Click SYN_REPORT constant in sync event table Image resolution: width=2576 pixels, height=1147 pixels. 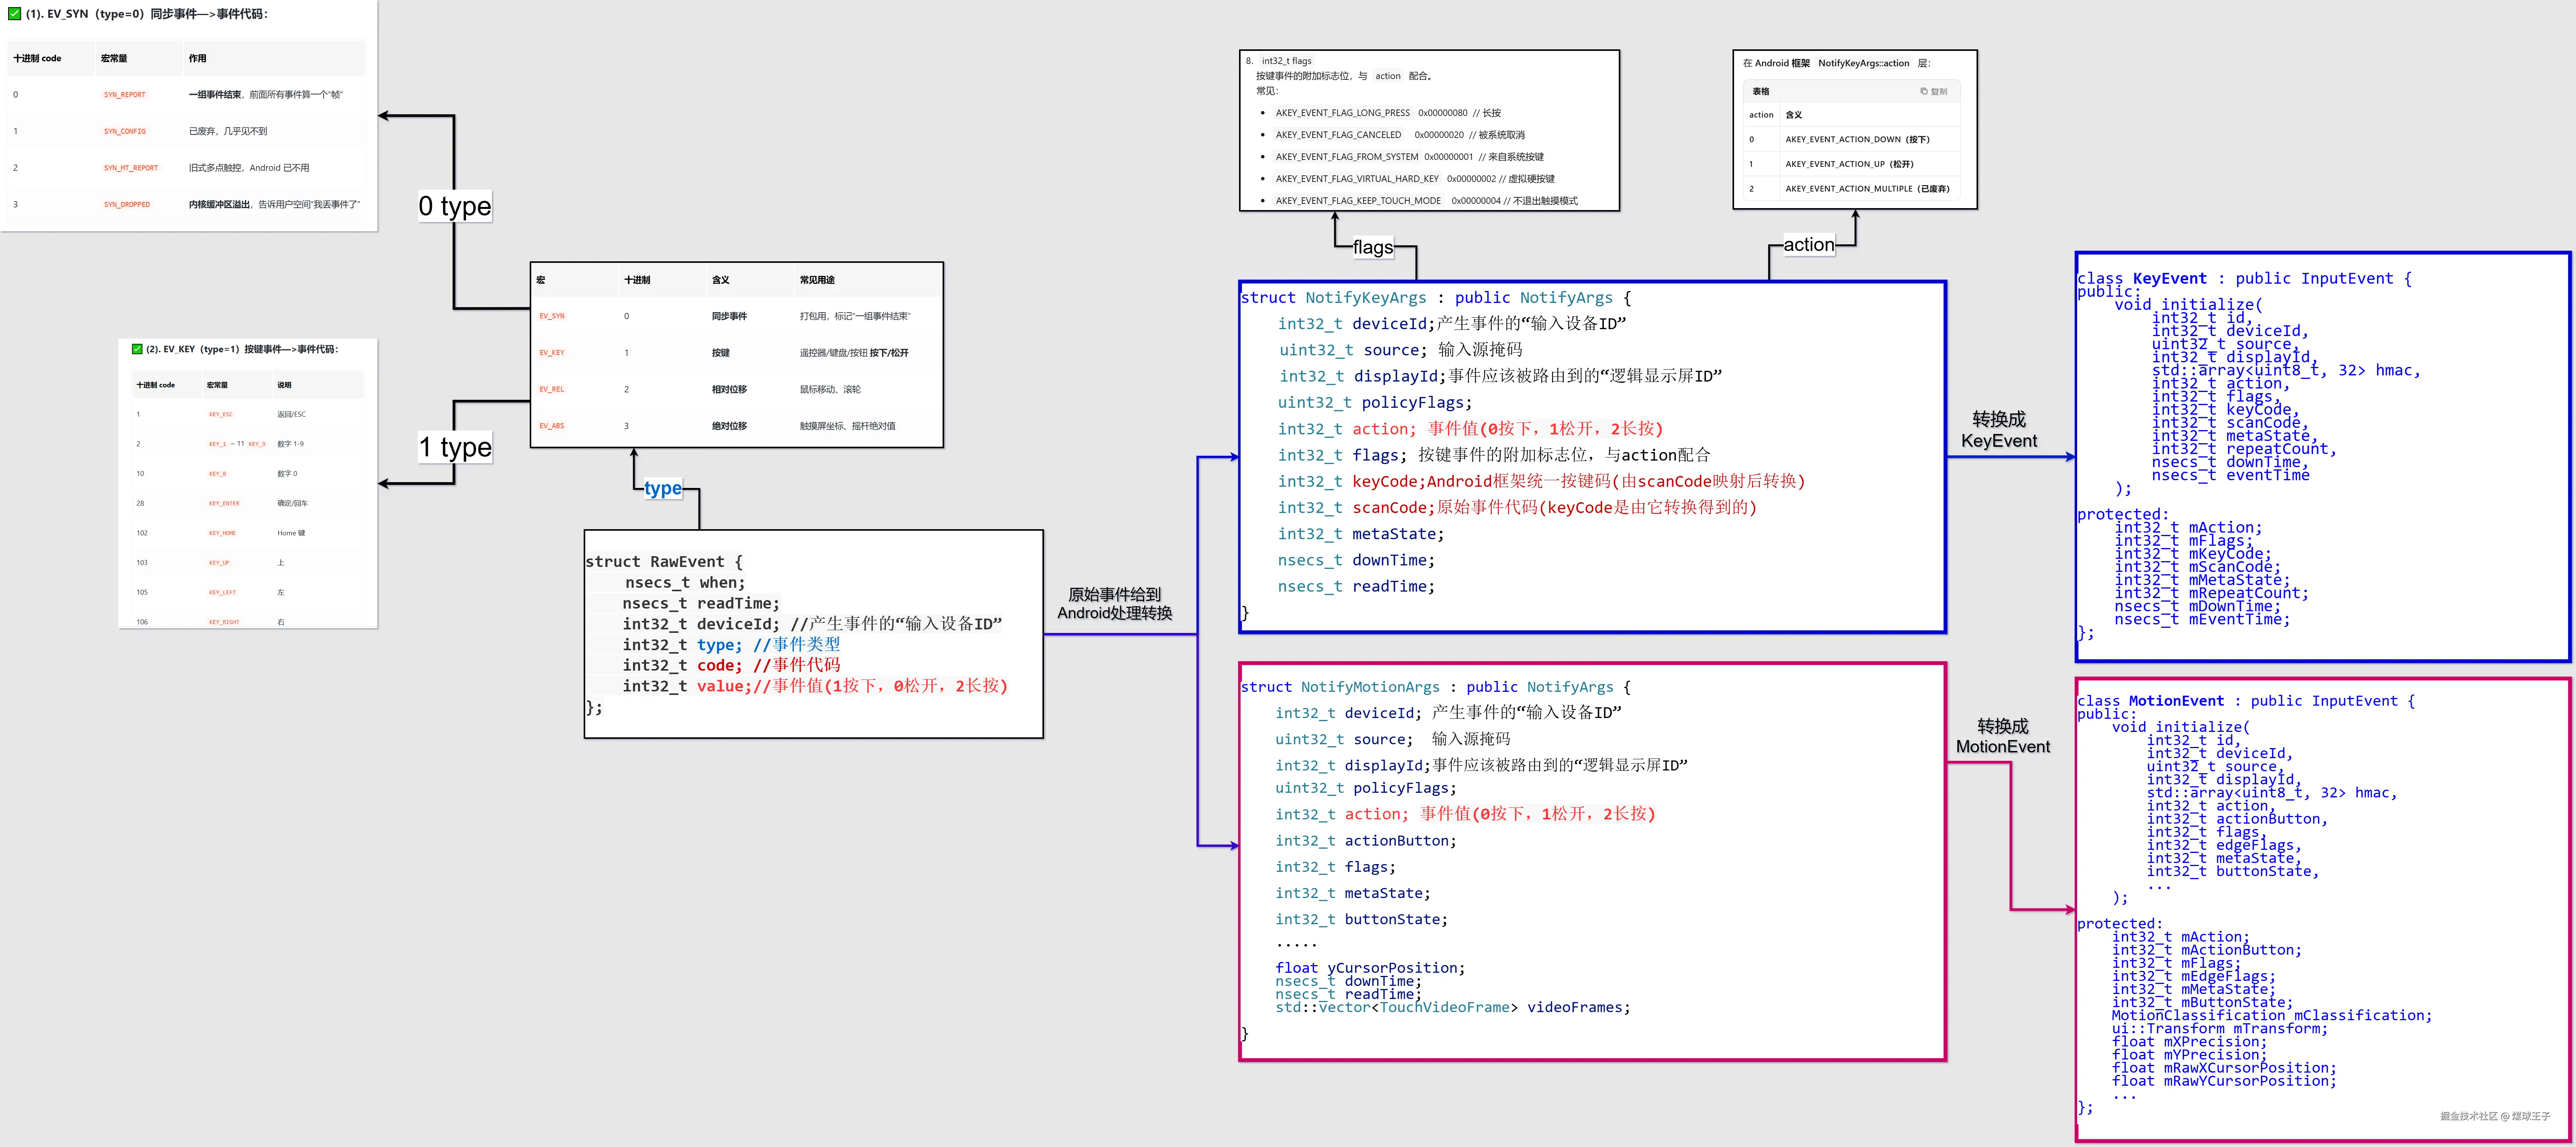125,95
